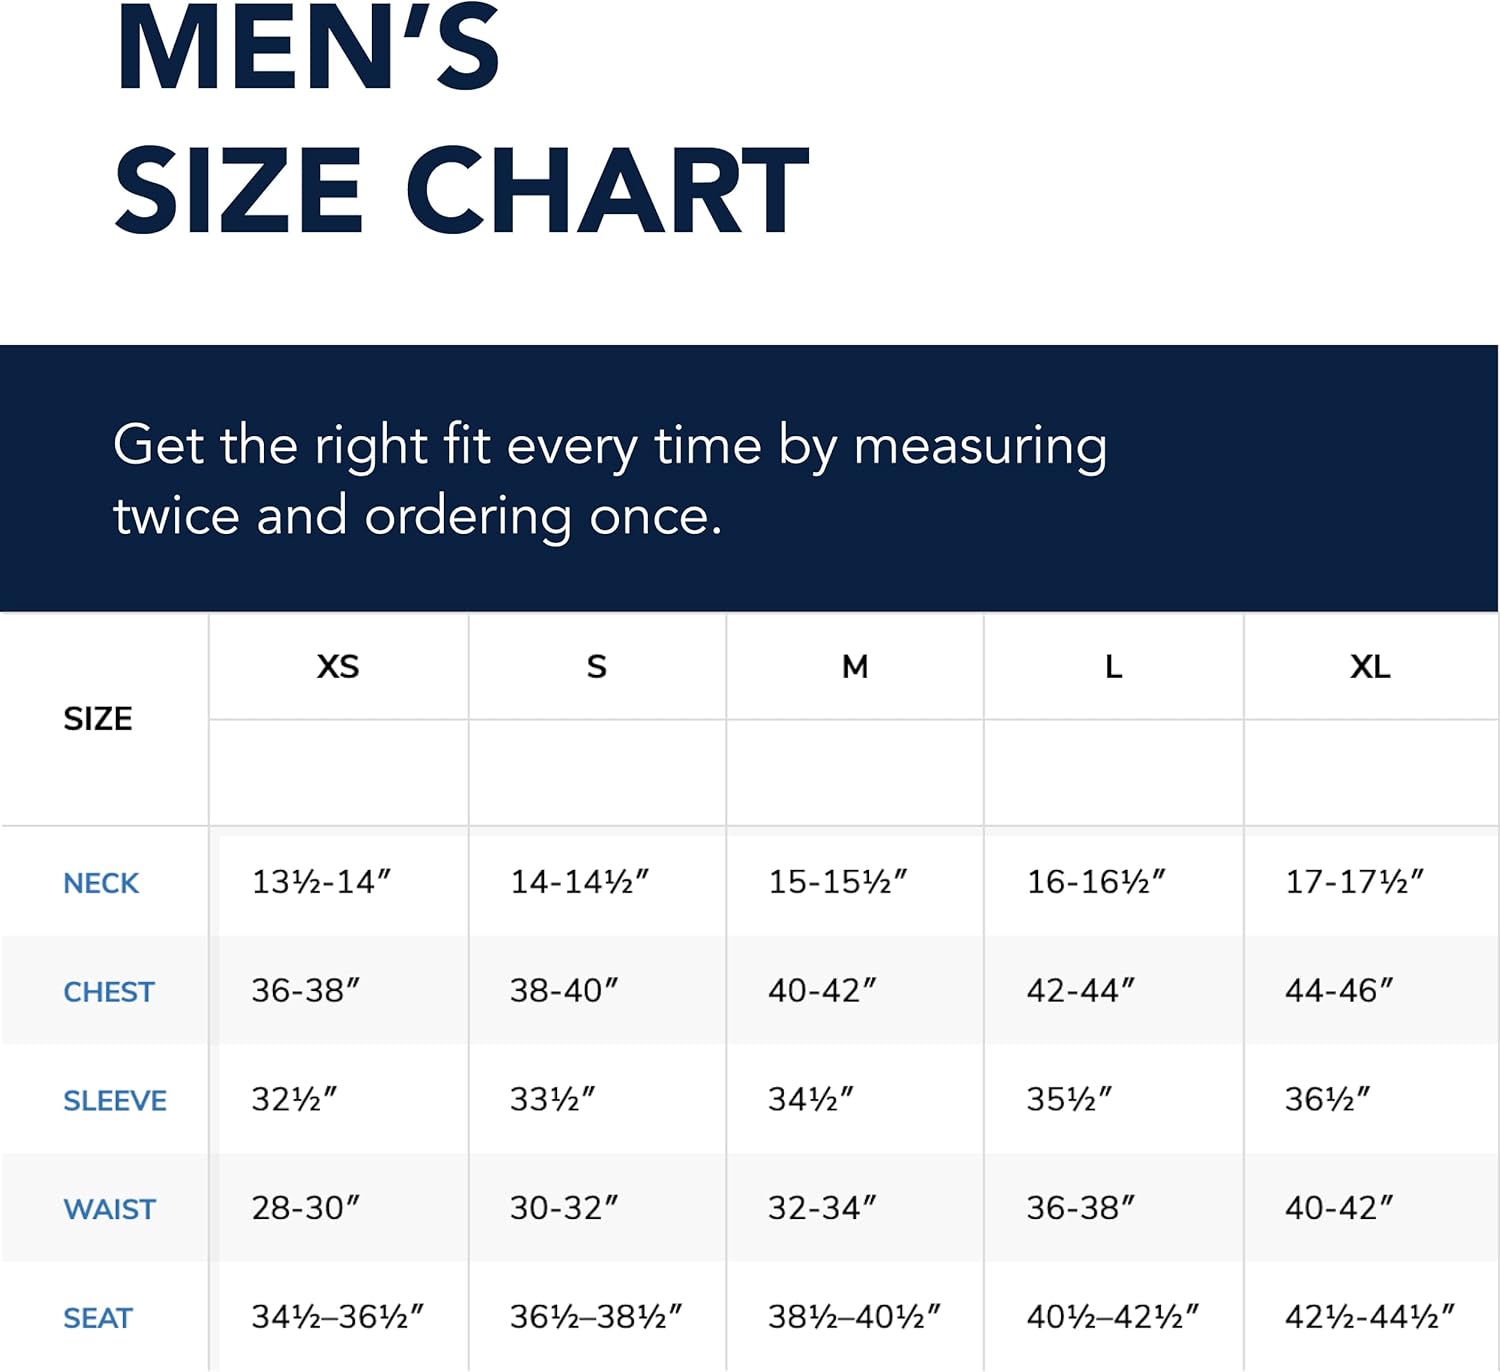Select the XS waist value 28-30″
This screenshot has height=1372, width=1500.
pyautogui.click(x=305, y=1208)
